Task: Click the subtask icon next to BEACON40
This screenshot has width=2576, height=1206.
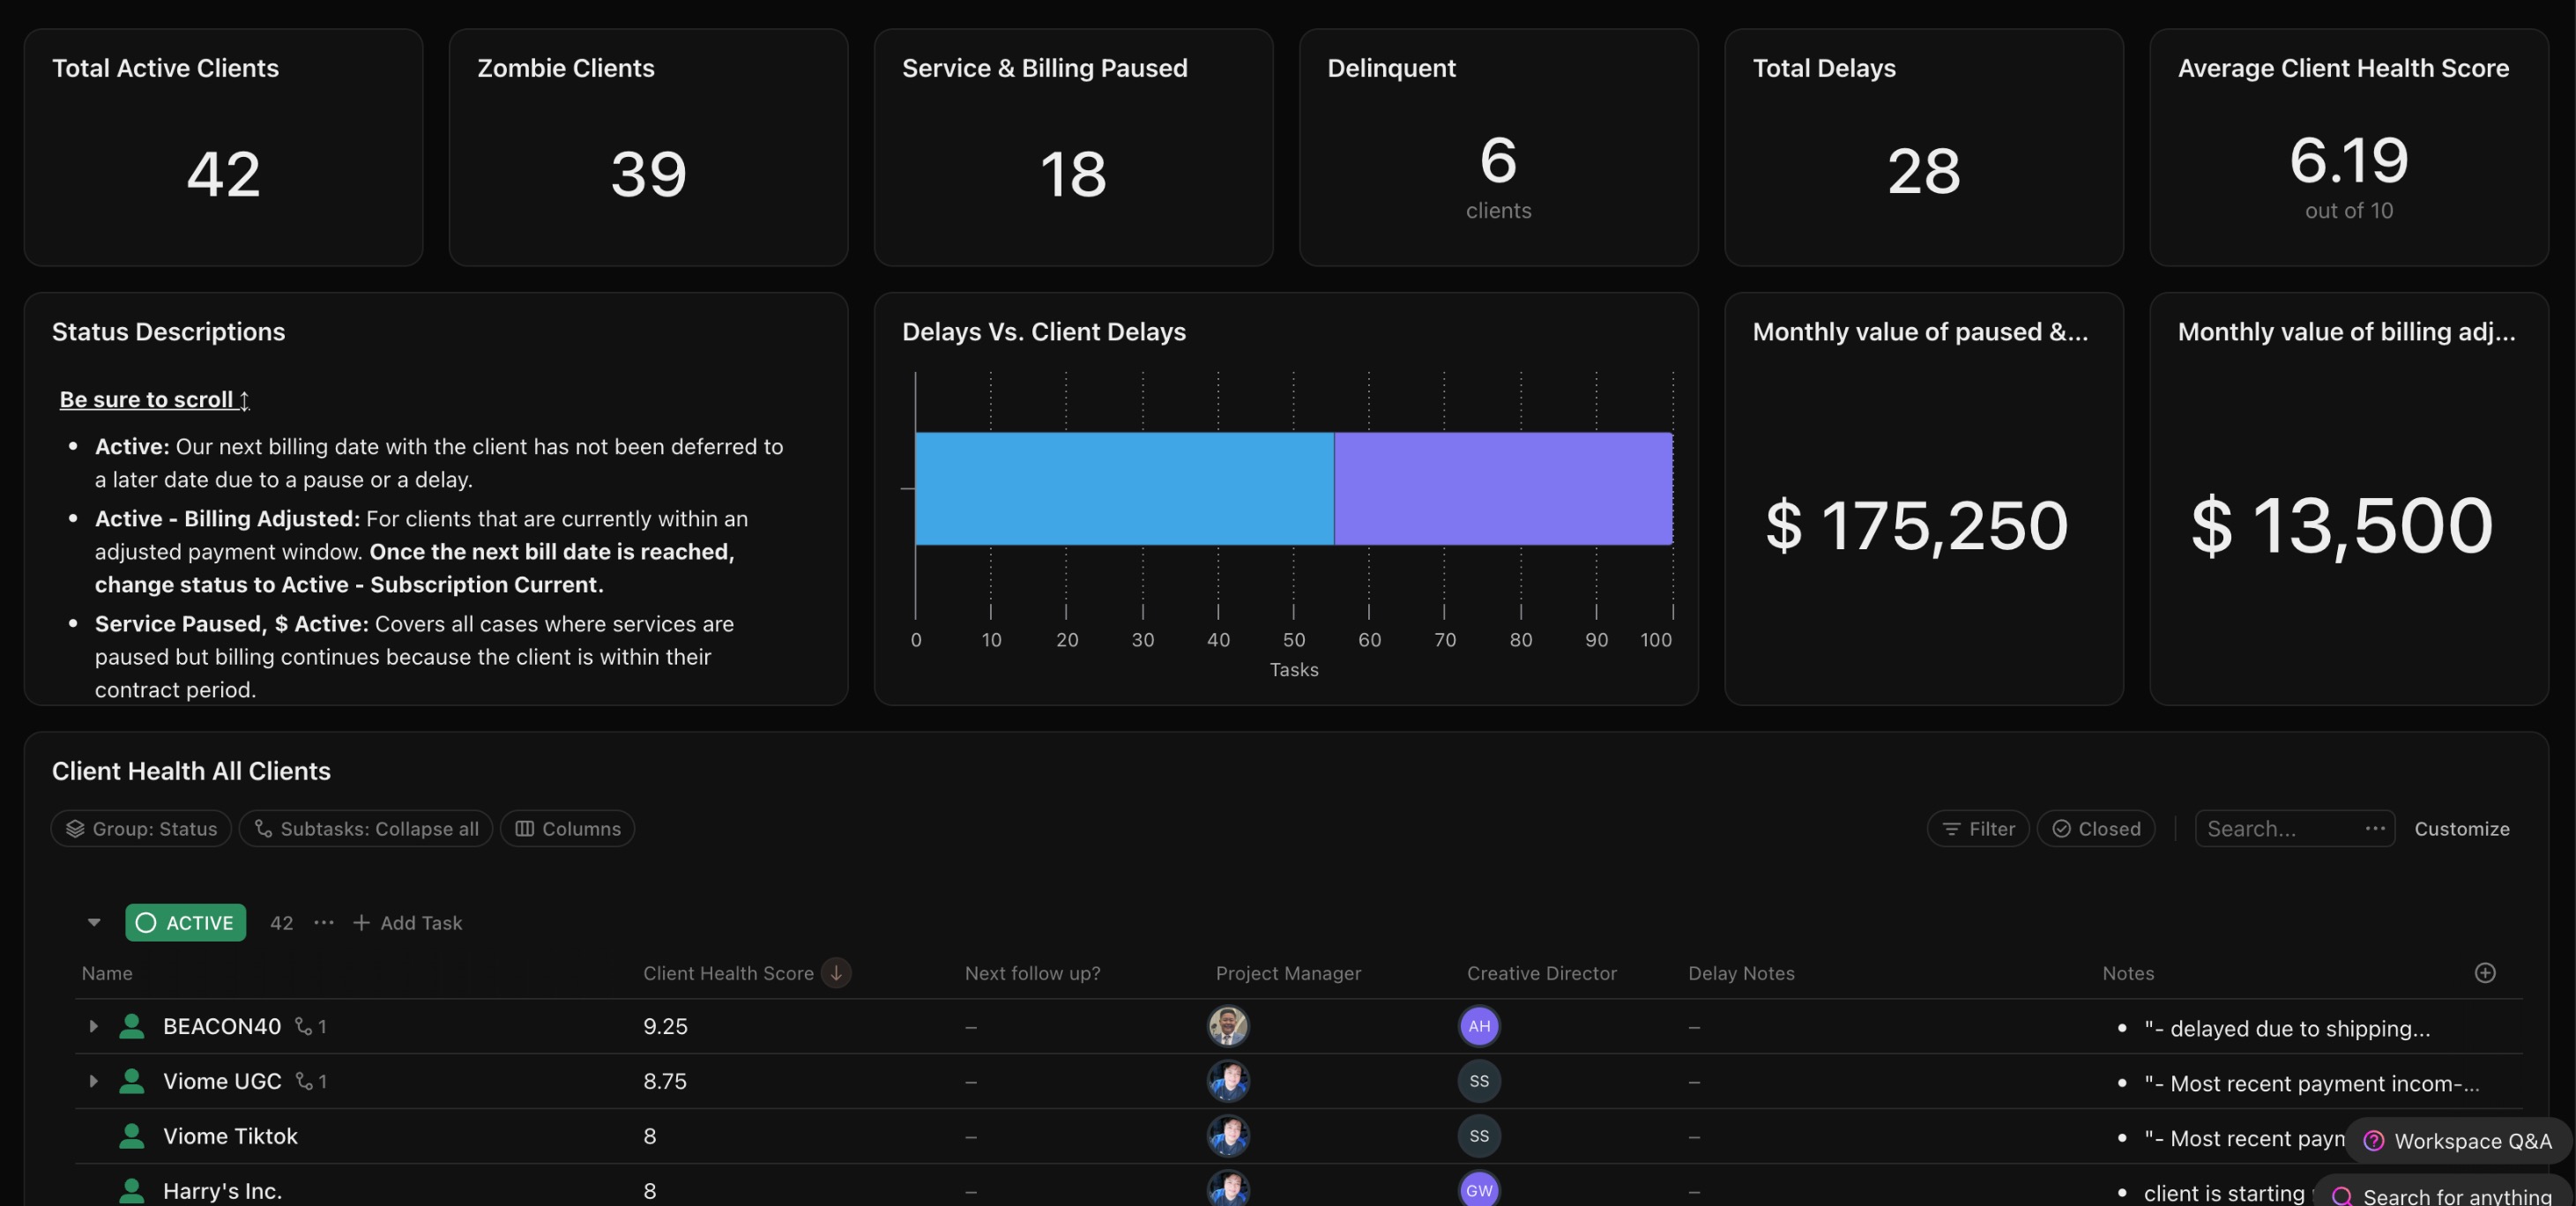Action: tap(304, 1026)
